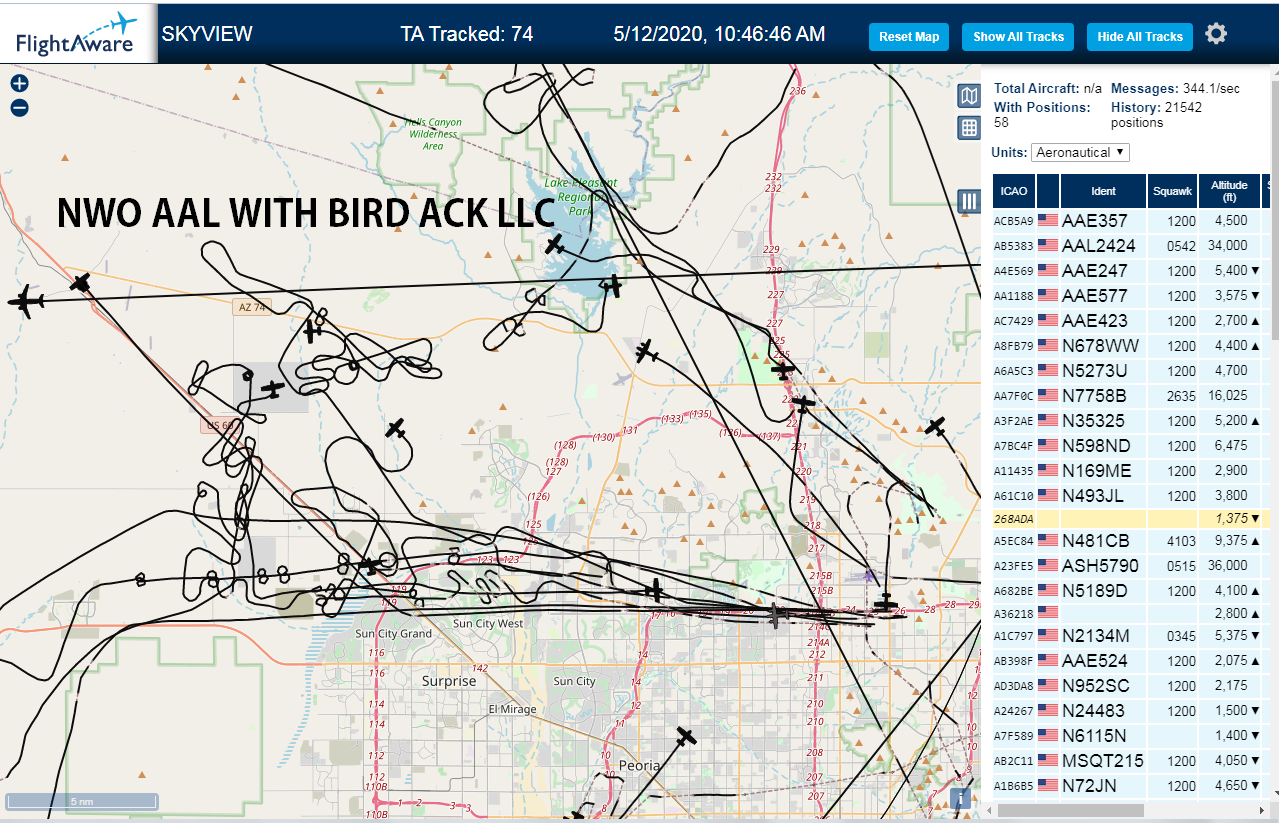Click the ICAO code A36218

pyautogui.click(x=1012, y=613)
